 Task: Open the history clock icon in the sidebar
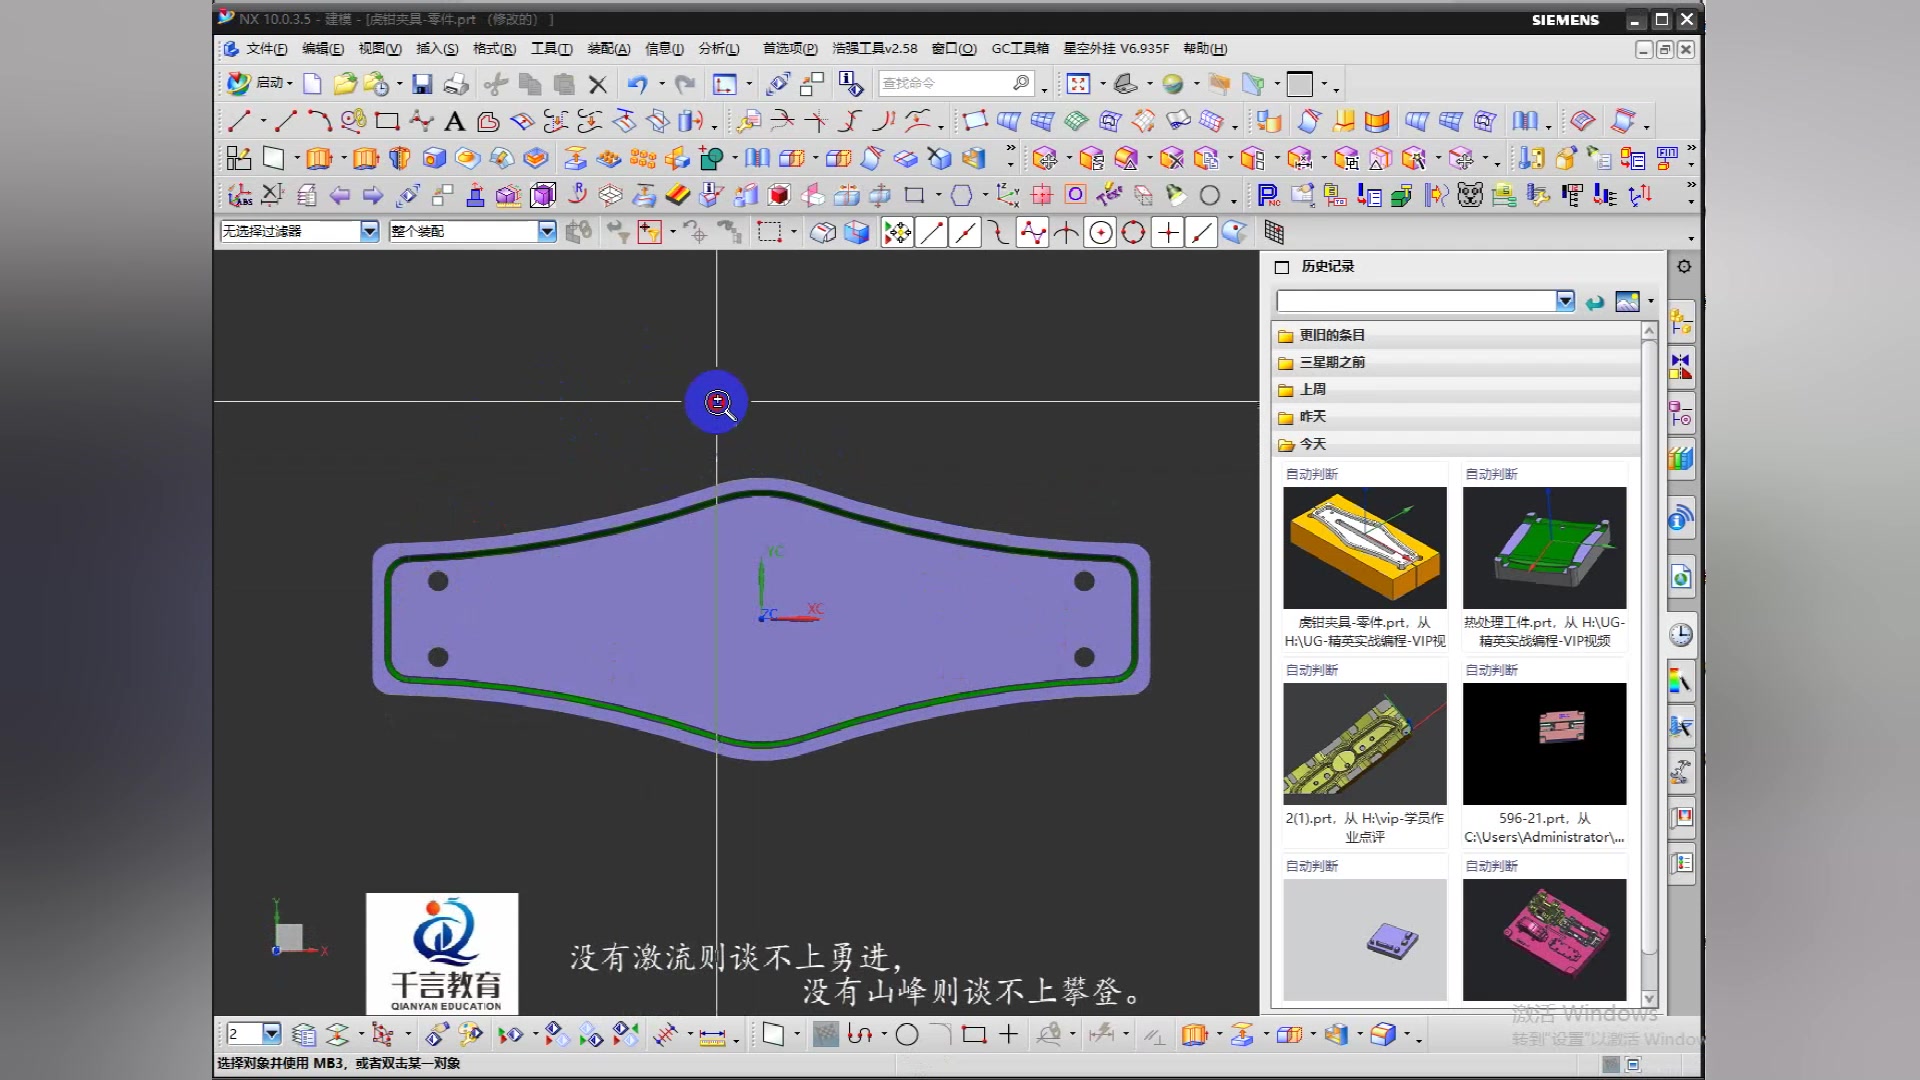click(x=1681, y=635)
